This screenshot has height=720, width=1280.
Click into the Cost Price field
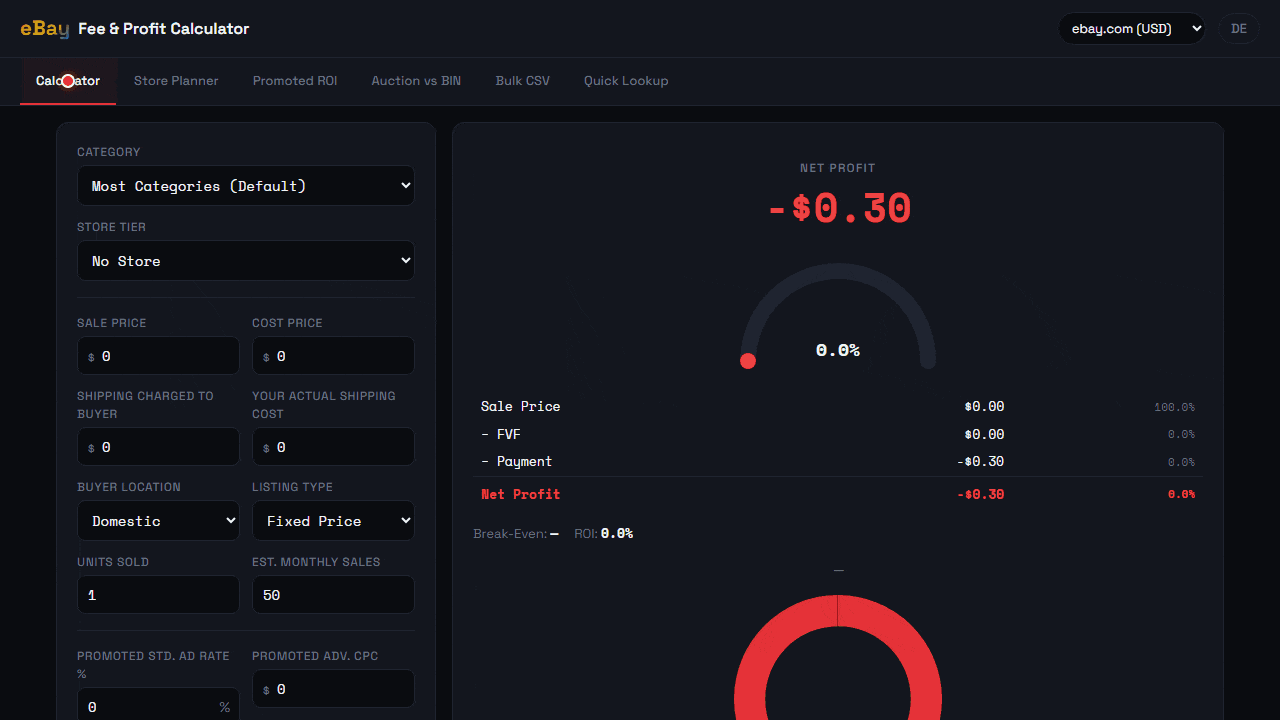tap(333, 356)
